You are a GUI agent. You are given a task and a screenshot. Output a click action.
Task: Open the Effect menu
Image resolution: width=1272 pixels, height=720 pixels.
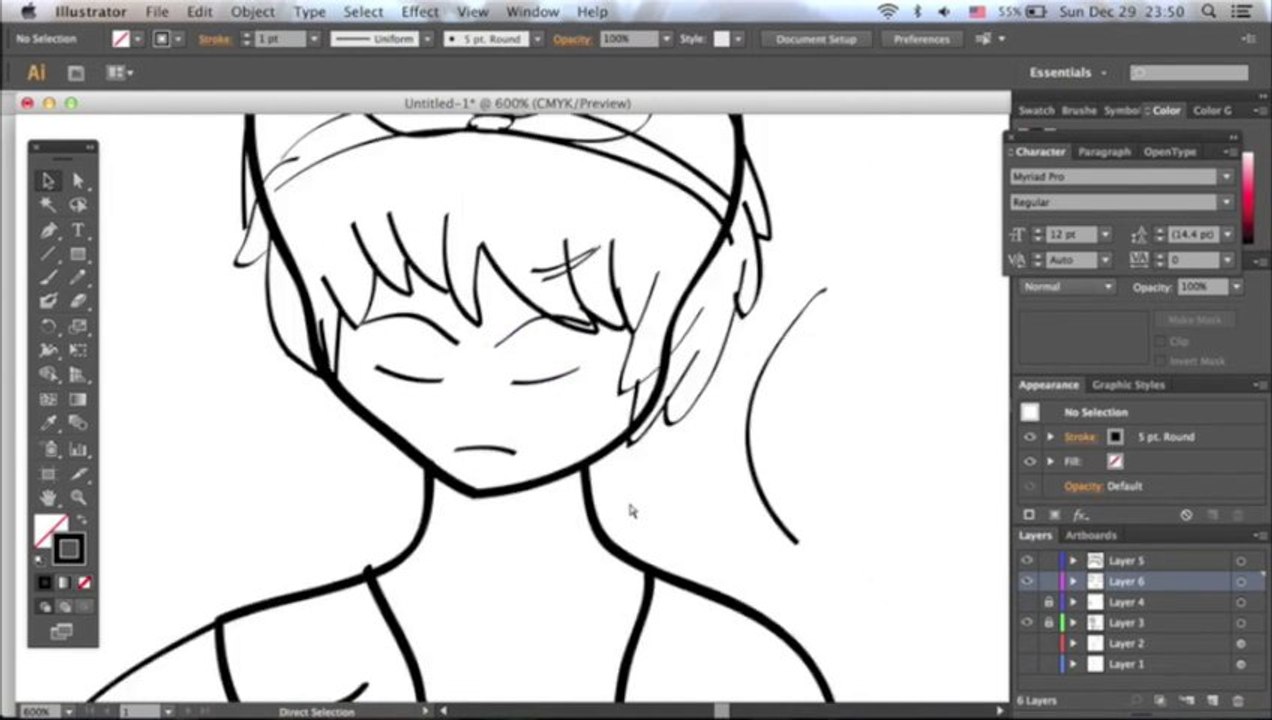click(x=420, y=12)
